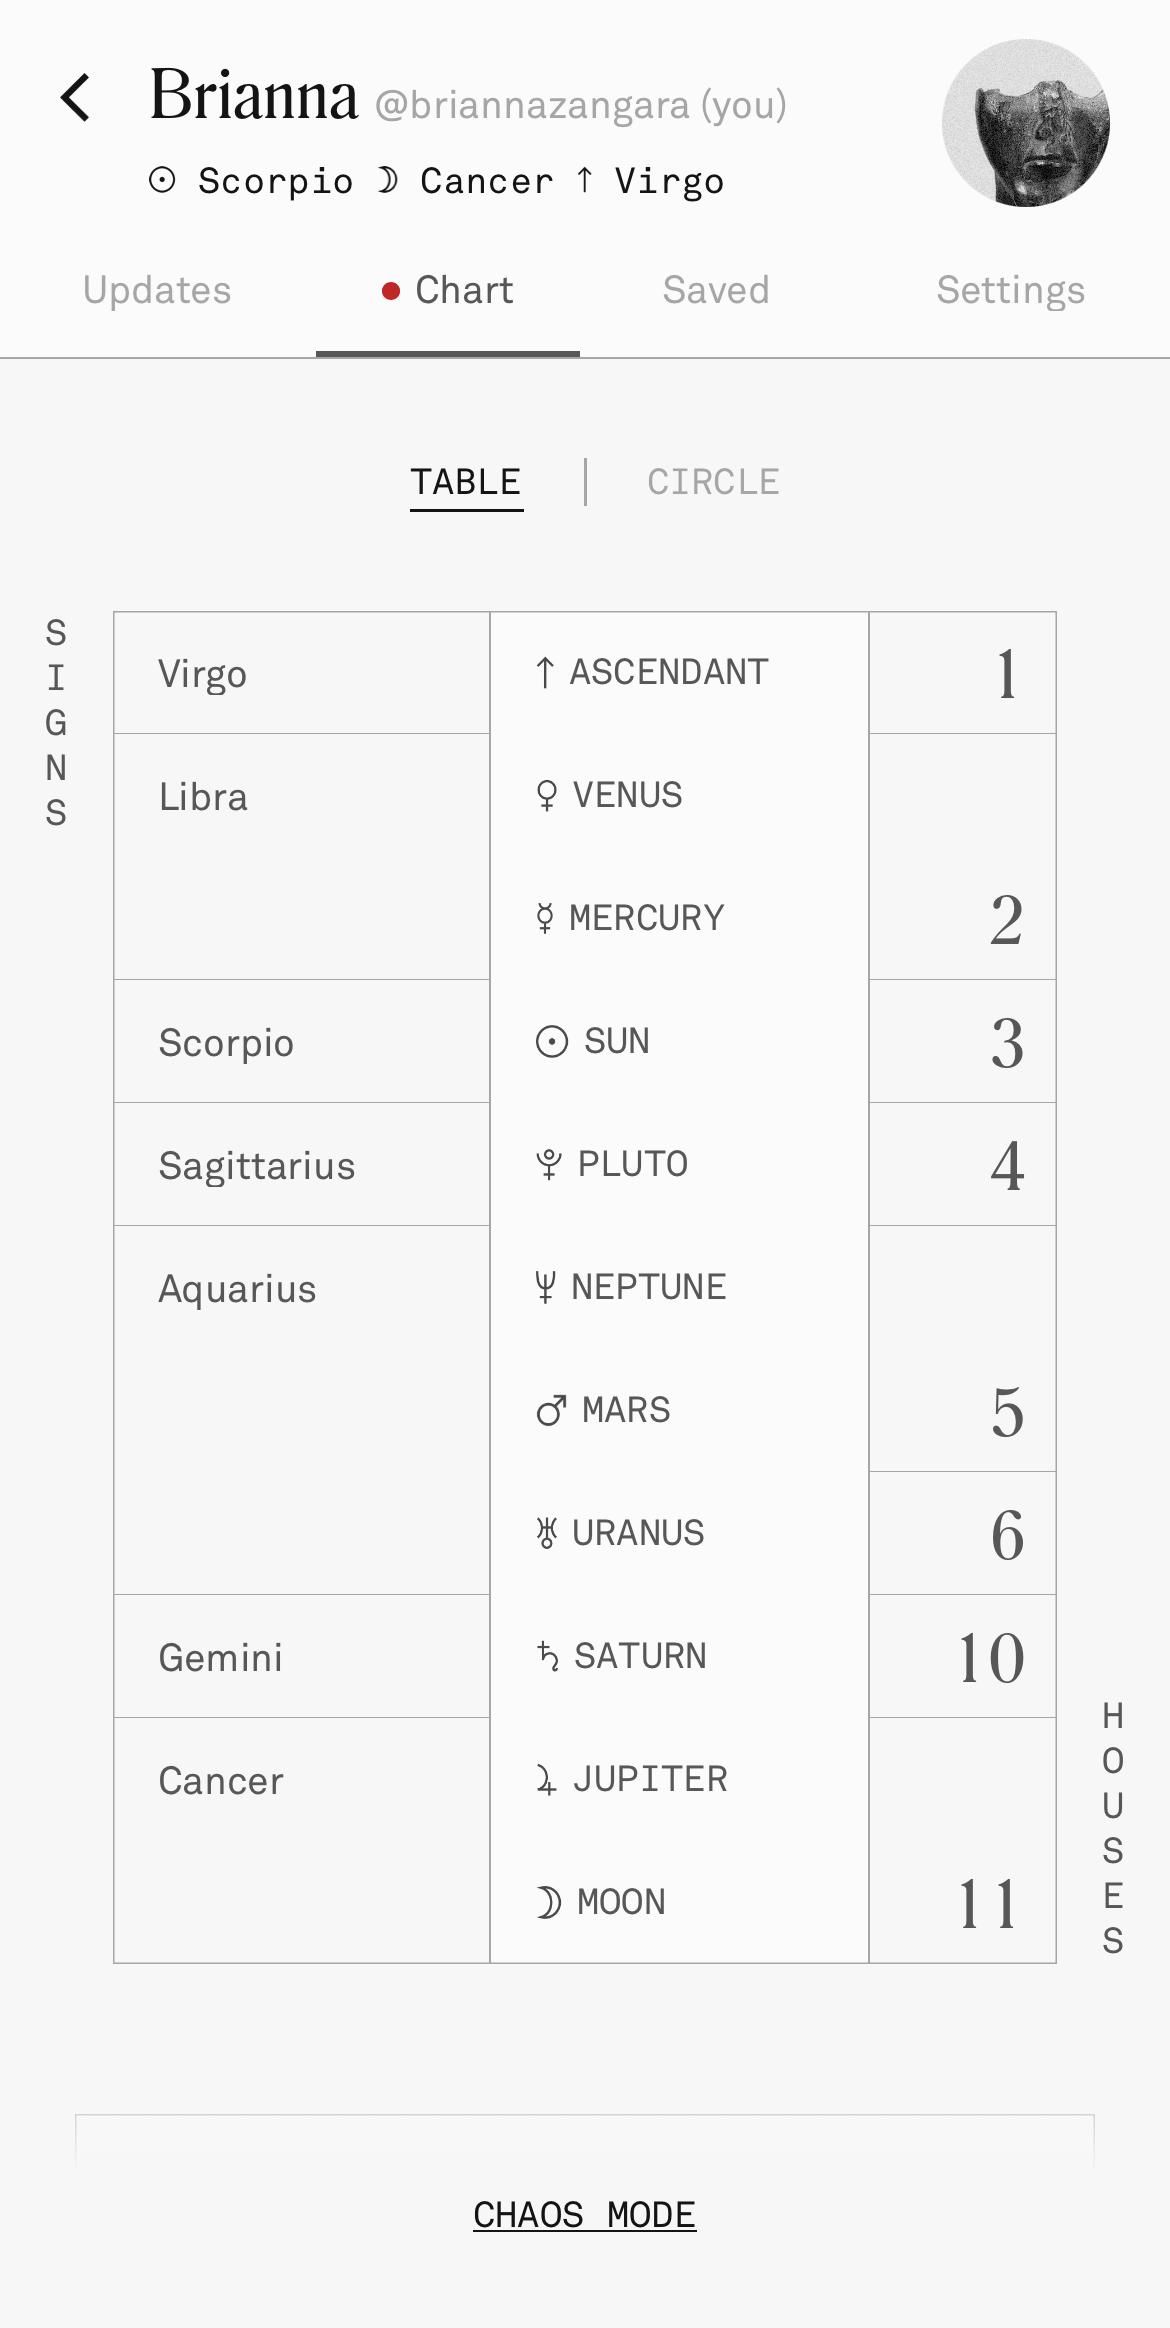The width and height of the screenshot is (1170, 2328).
Task: Select house number 10 cell
Action: [x=962, y=1656]
